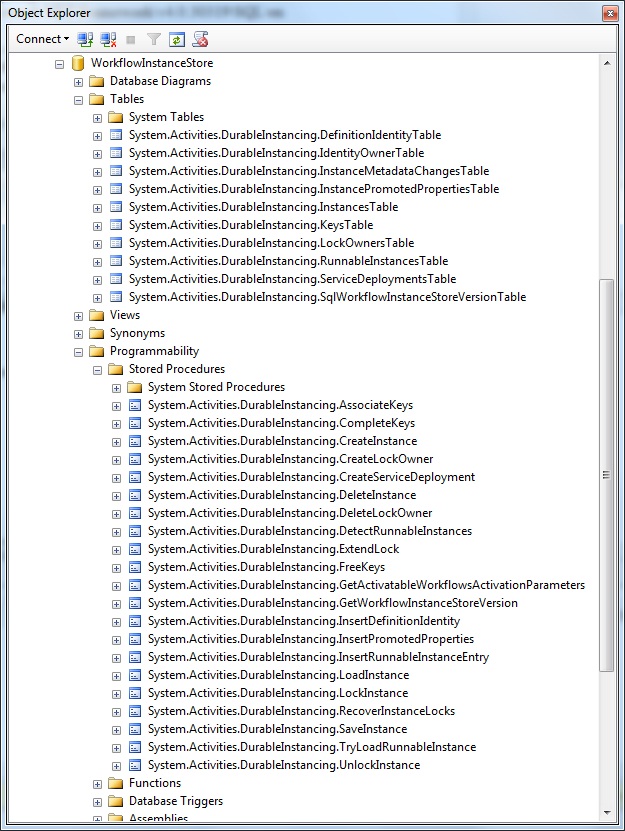Expand the KeysTable table node
The width and height of the screenshot is (625, 831).
pos(98,226)
